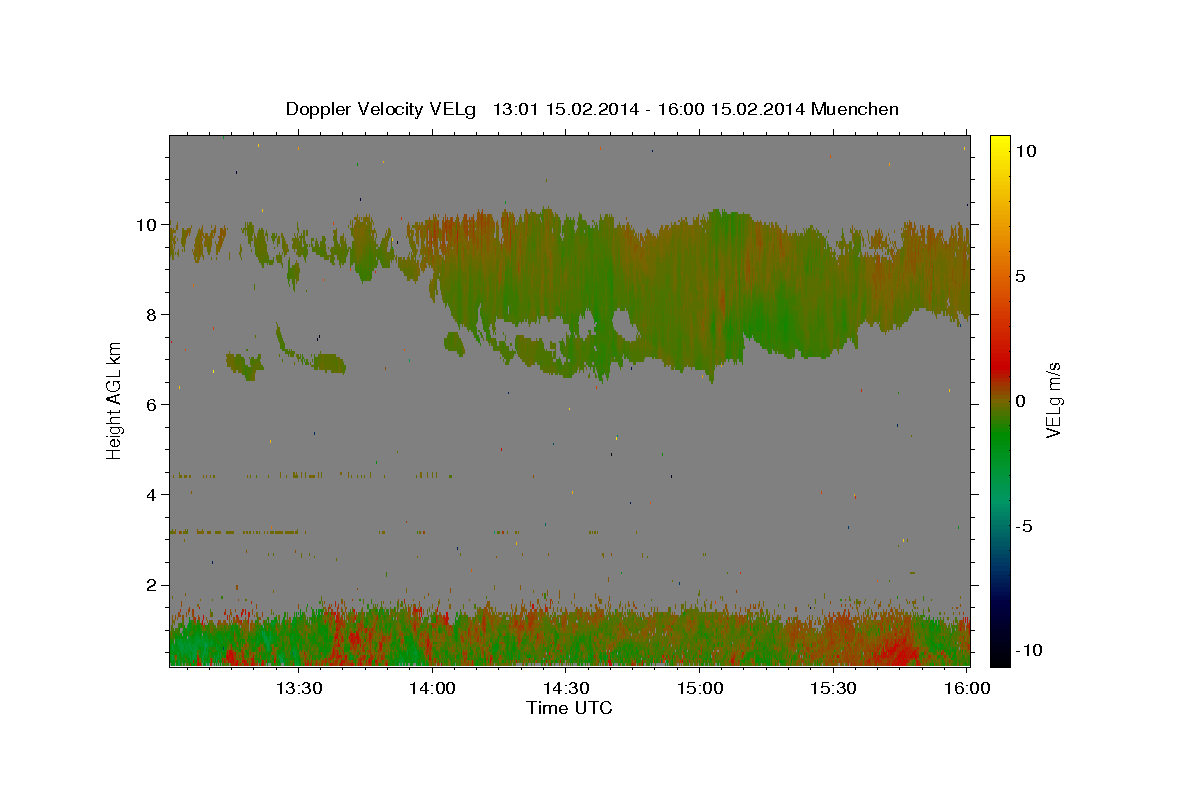Click the '16:00' time tick label
The image size is (1200, 800).
(967, 688)
